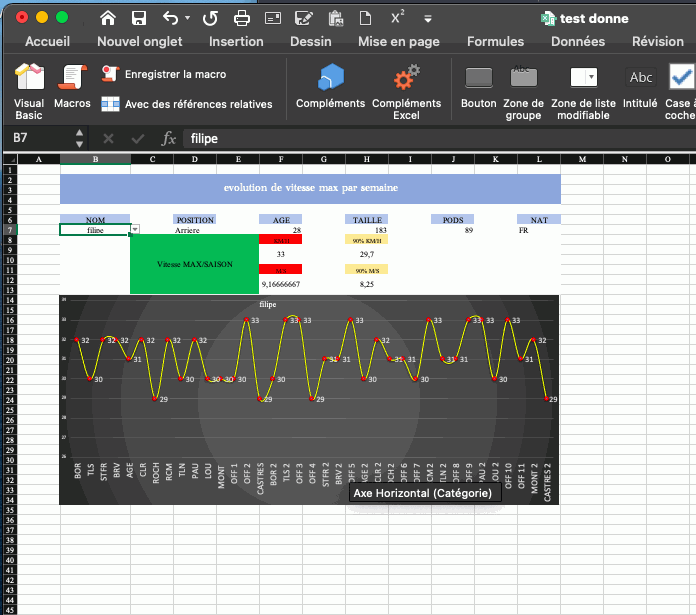This screenshot has width=696, height=615.
Task: Open dropdown arrow next to cell B7
Action: click(135, 230)
